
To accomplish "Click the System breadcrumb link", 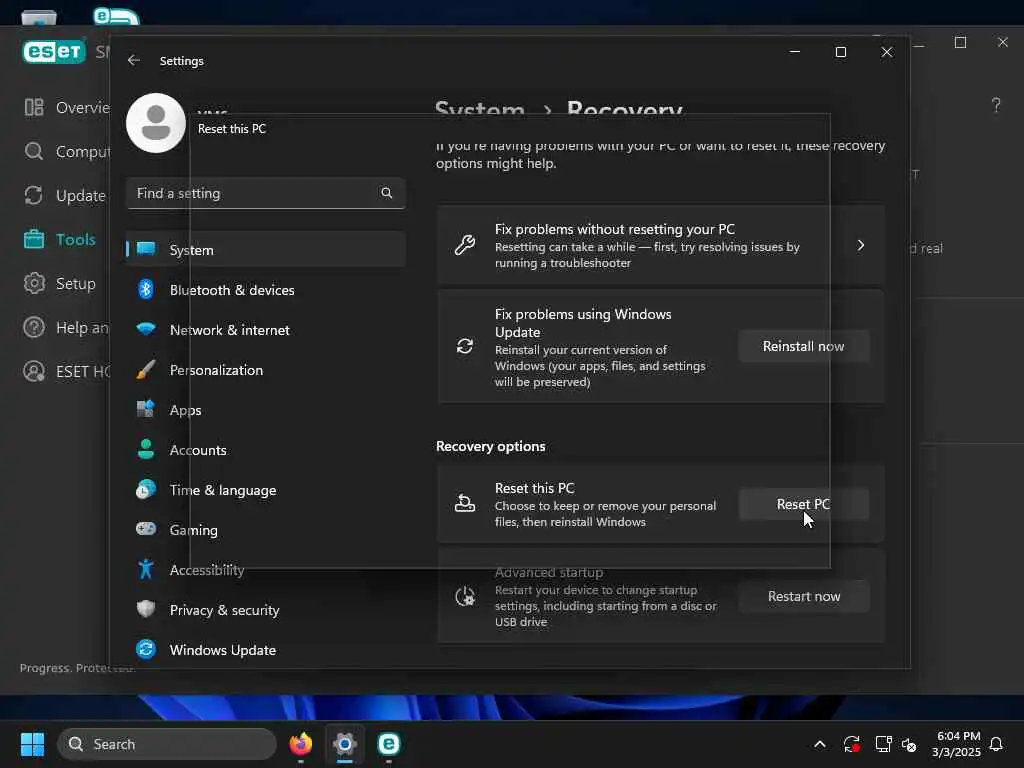I will pos(480,108).
